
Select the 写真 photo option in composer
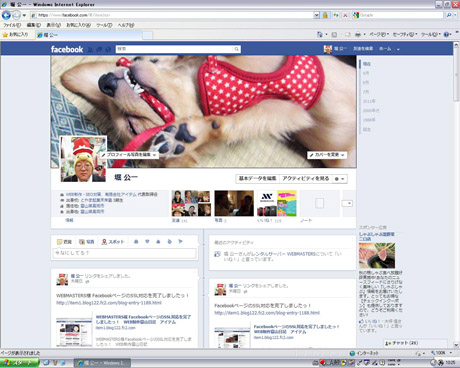[x=87, y=242]
